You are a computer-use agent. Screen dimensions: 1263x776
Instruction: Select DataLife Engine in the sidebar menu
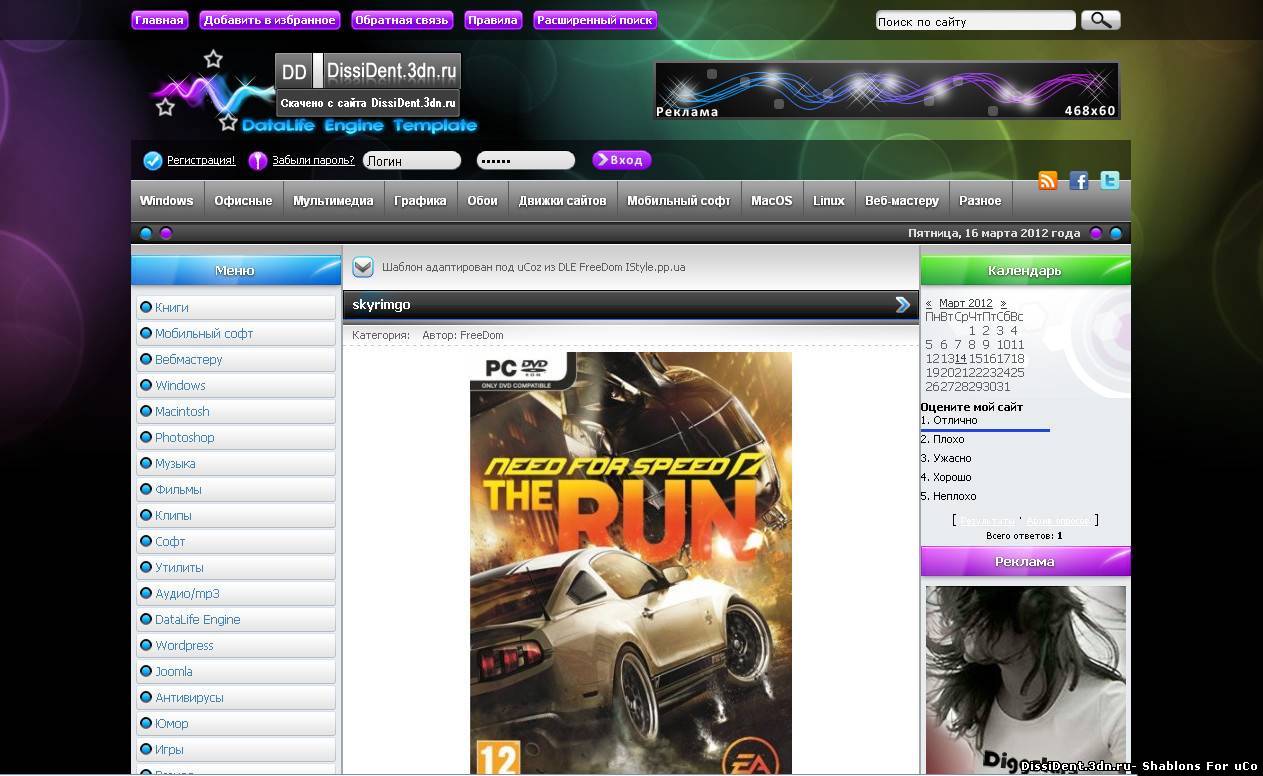click(x=236, y=619)
